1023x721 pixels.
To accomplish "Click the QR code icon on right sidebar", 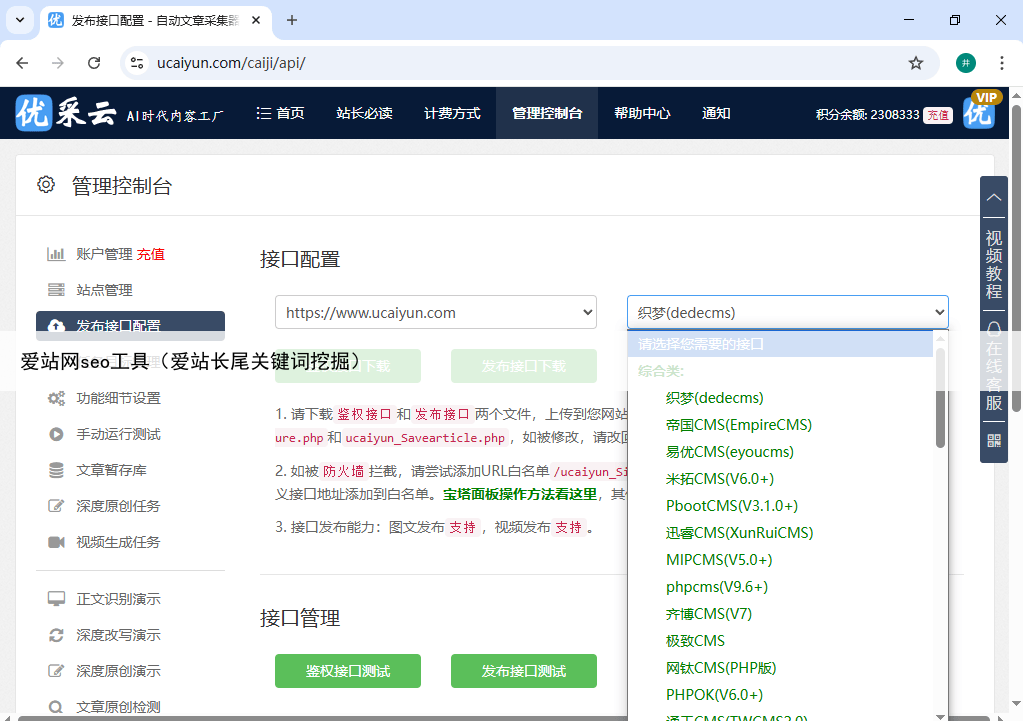I will tap(993, 440).
